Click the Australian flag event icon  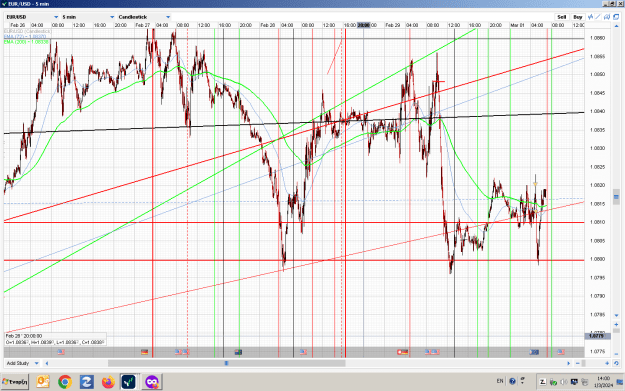[x=238, y=352]
